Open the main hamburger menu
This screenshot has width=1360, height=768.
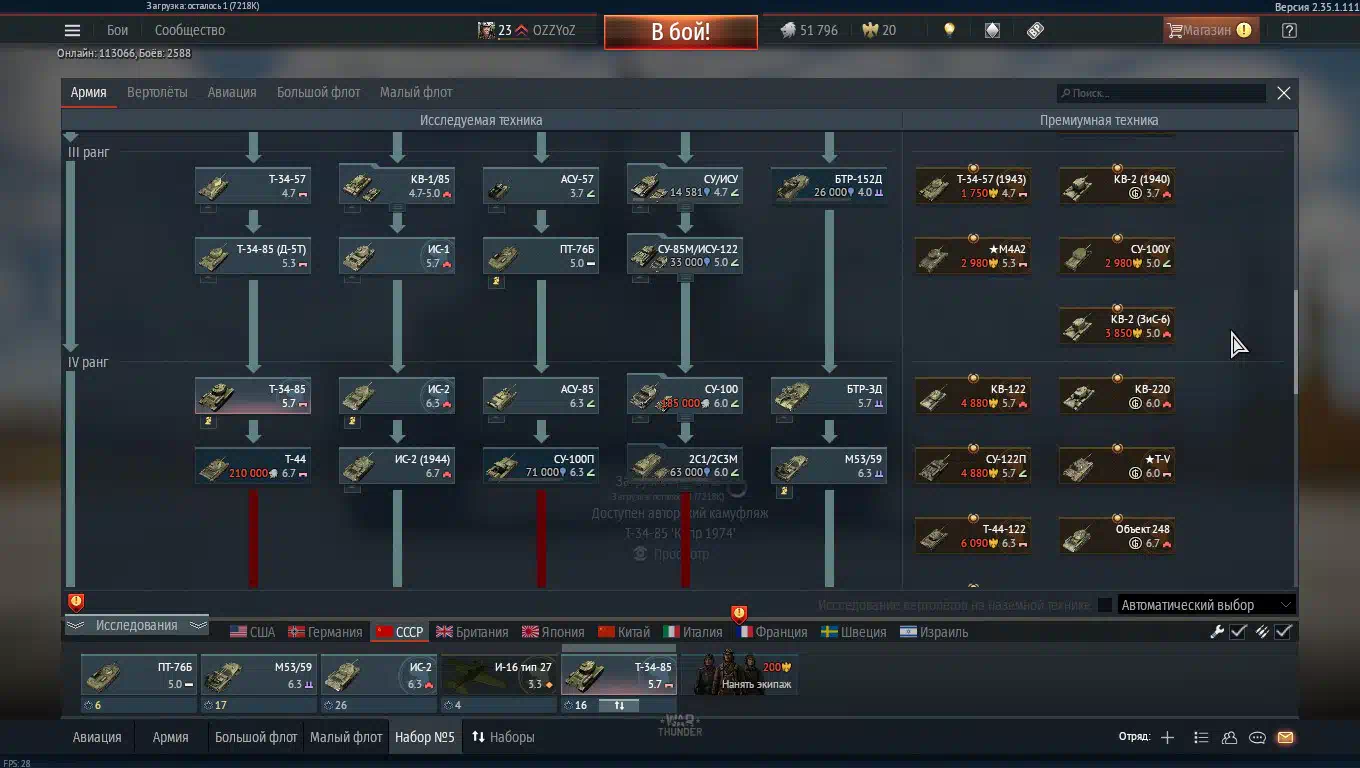[x=72, y=30]
